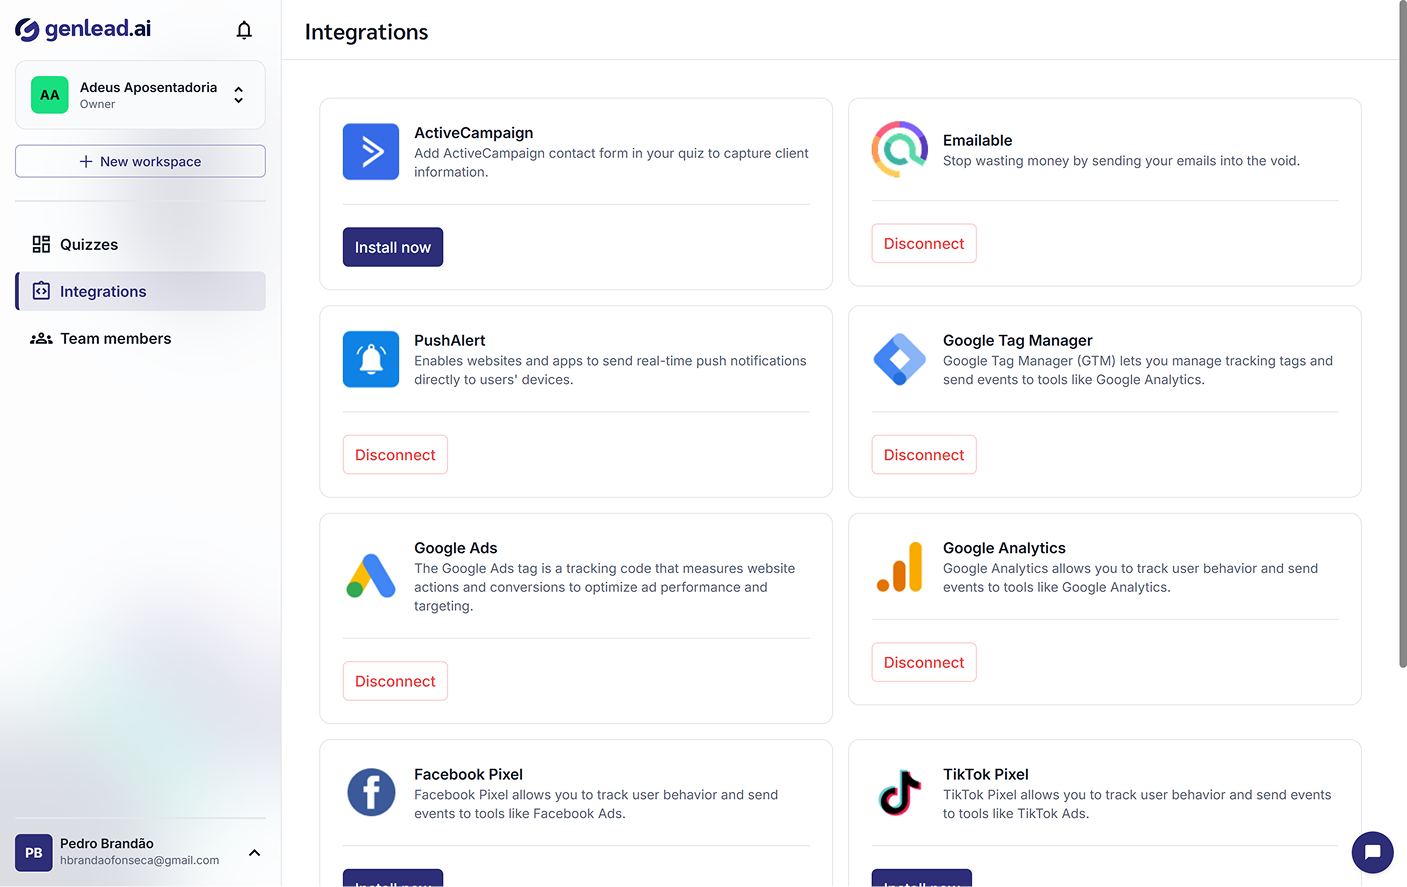
Task: Install the ActiveCampaign integration
Action: click(392, 246)
